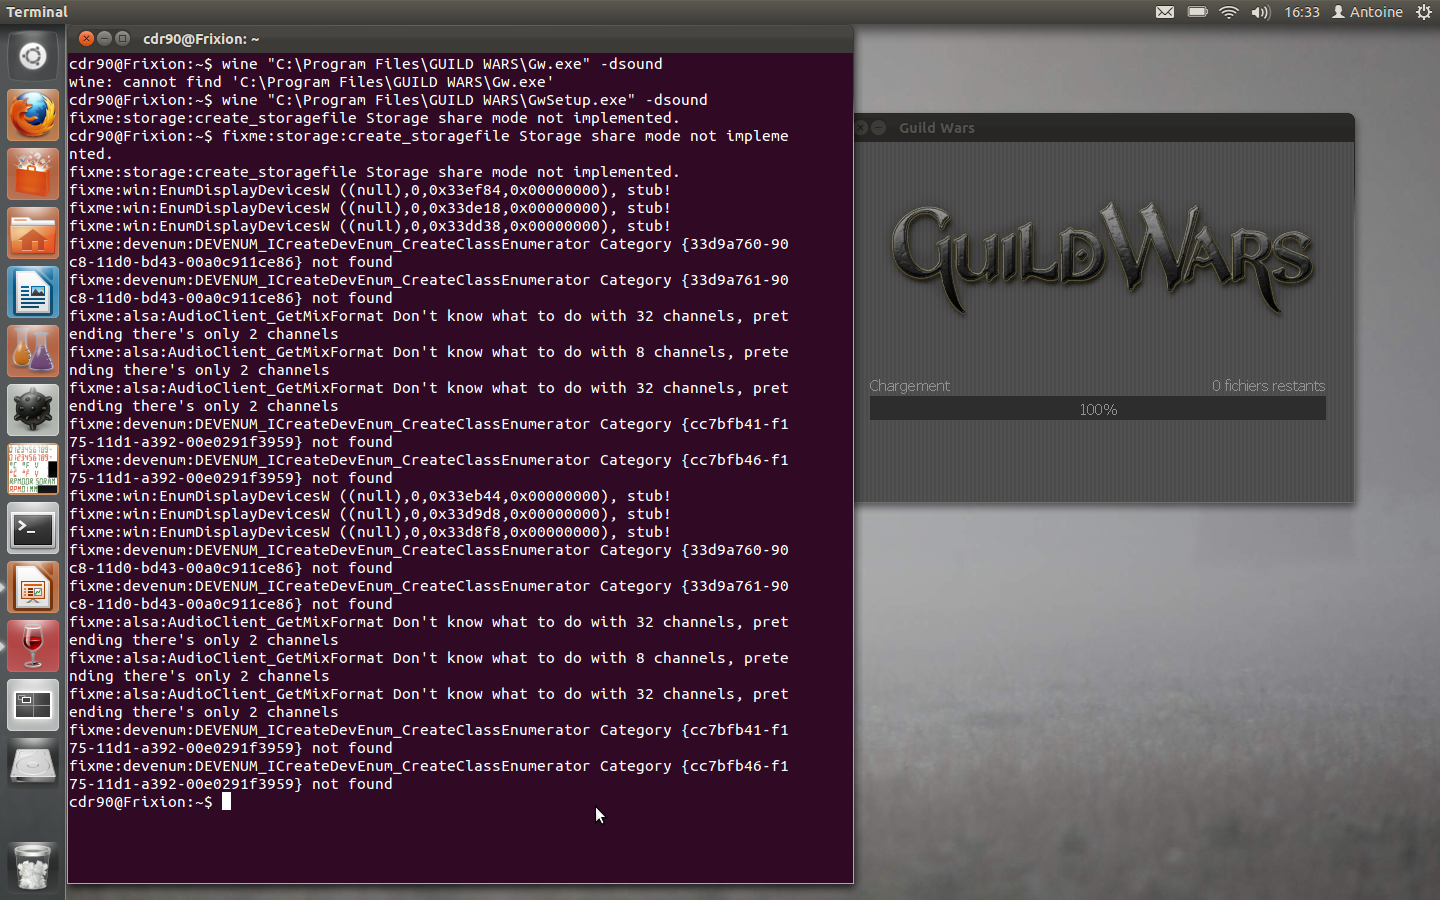Minimize the Guild Wars window

pos(878,127)
